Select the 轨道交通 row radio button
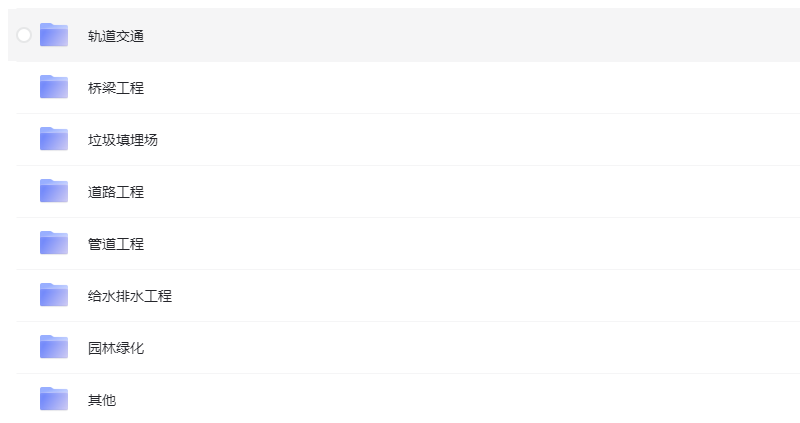Screen dimensions: 800x423 click(x=24, y=35)
